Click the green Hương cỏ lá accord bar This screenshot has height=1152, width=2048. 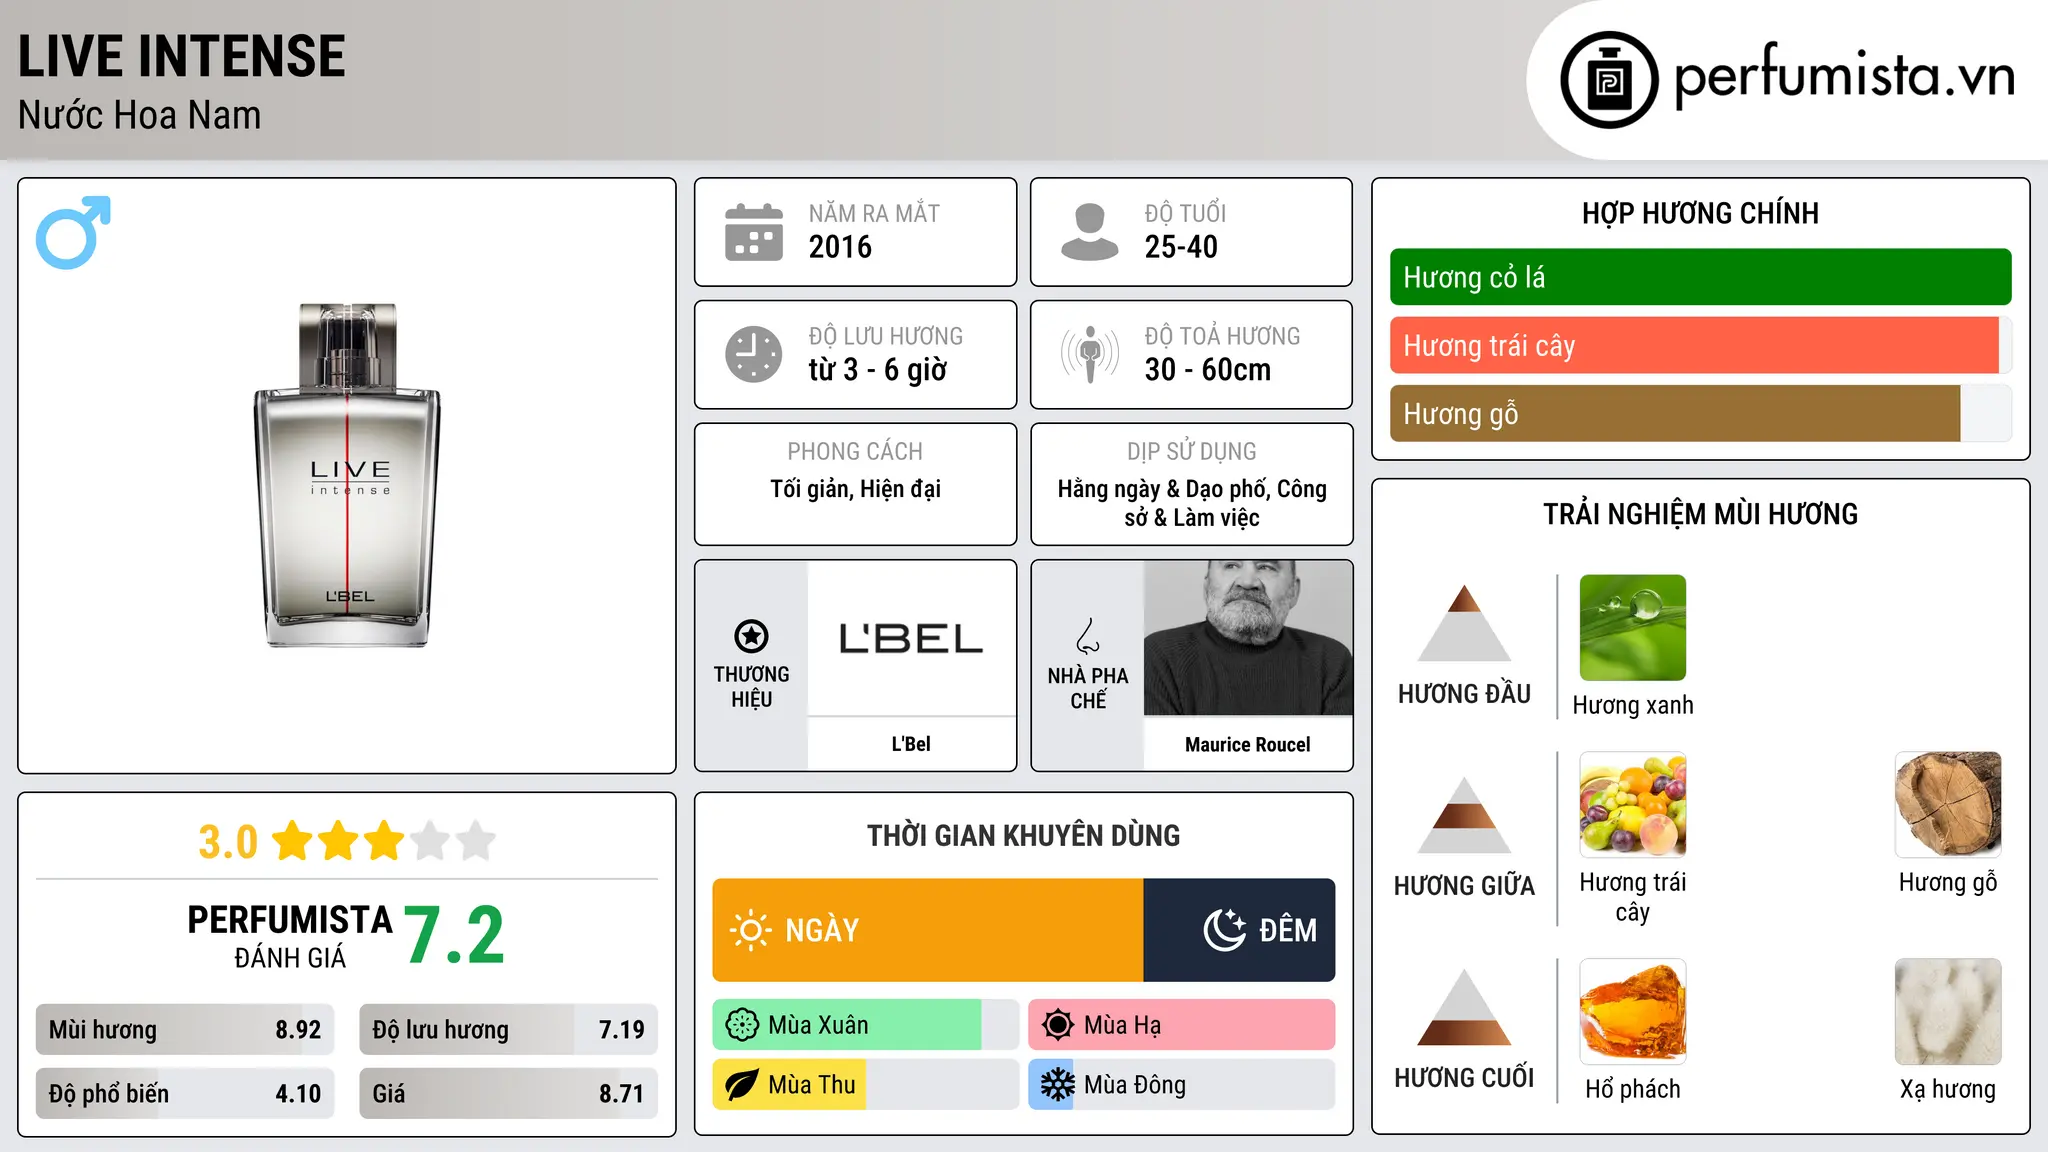click(1700, 277)
